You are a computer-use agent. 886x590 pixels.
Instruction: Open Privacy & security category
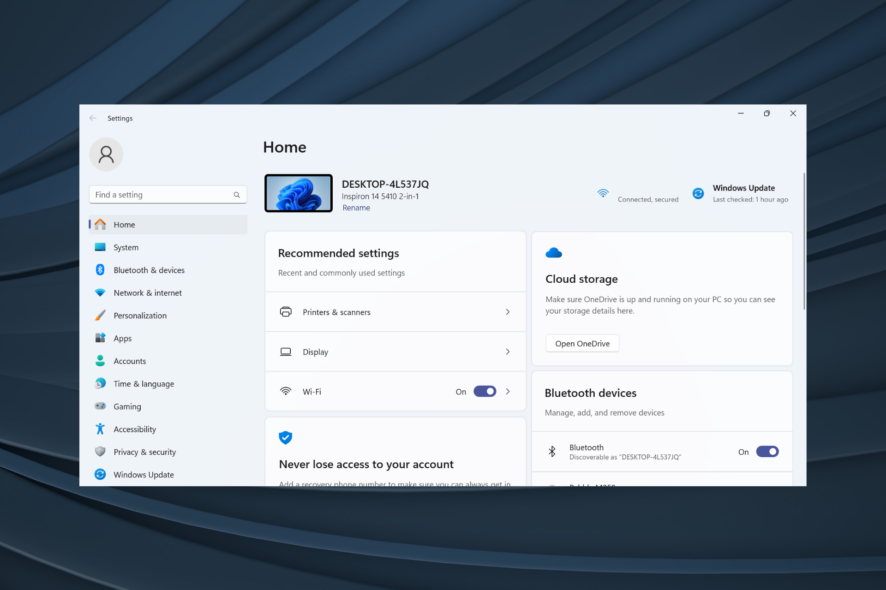(168, 452)
